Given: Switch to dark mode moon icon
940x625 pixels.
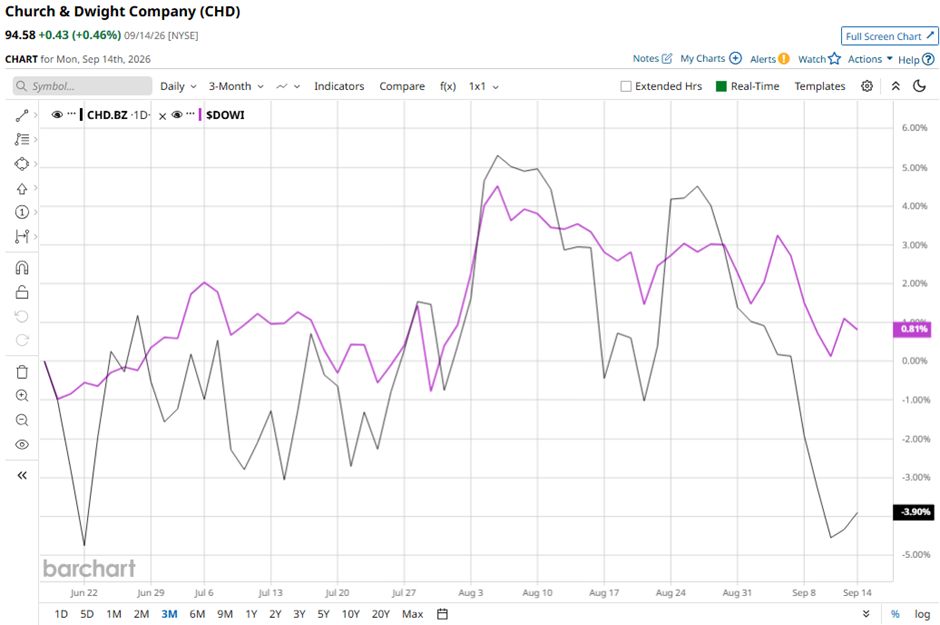Looking at the screenshot, I should [919, 86].
